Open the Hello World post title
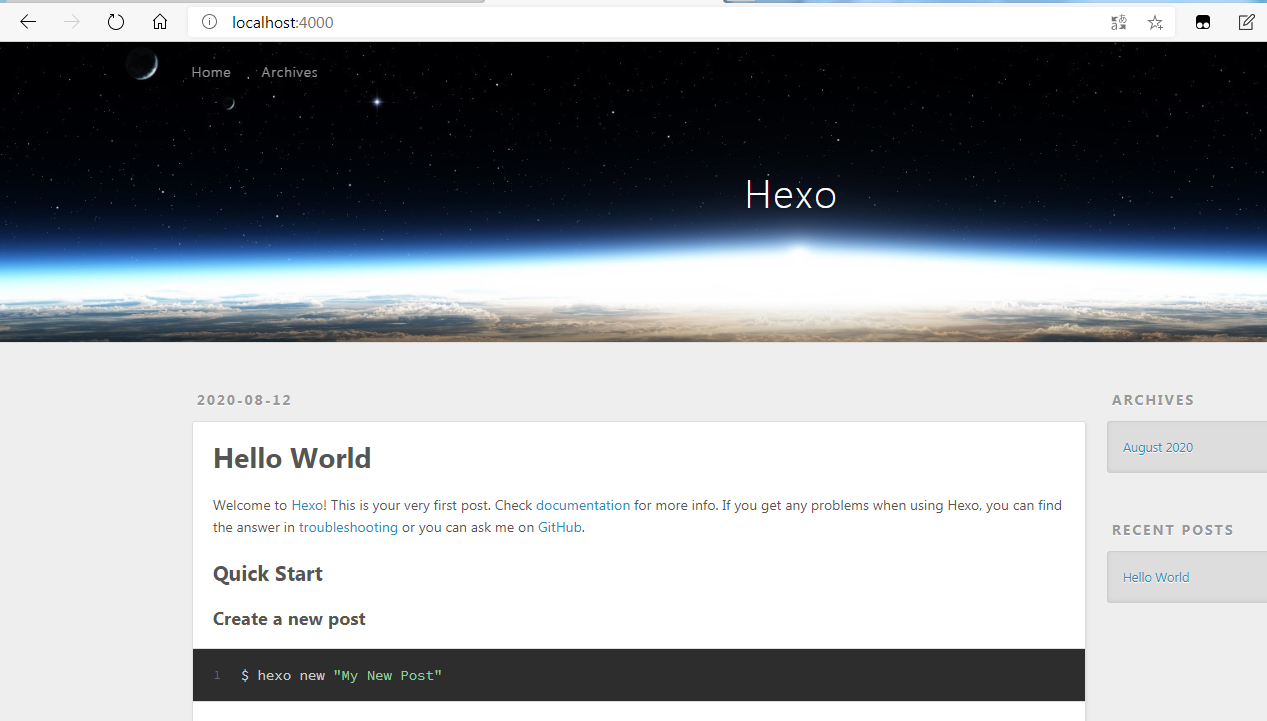This screenshot has height=721, width=1267. pyautogui.click(x=292, y=458)
